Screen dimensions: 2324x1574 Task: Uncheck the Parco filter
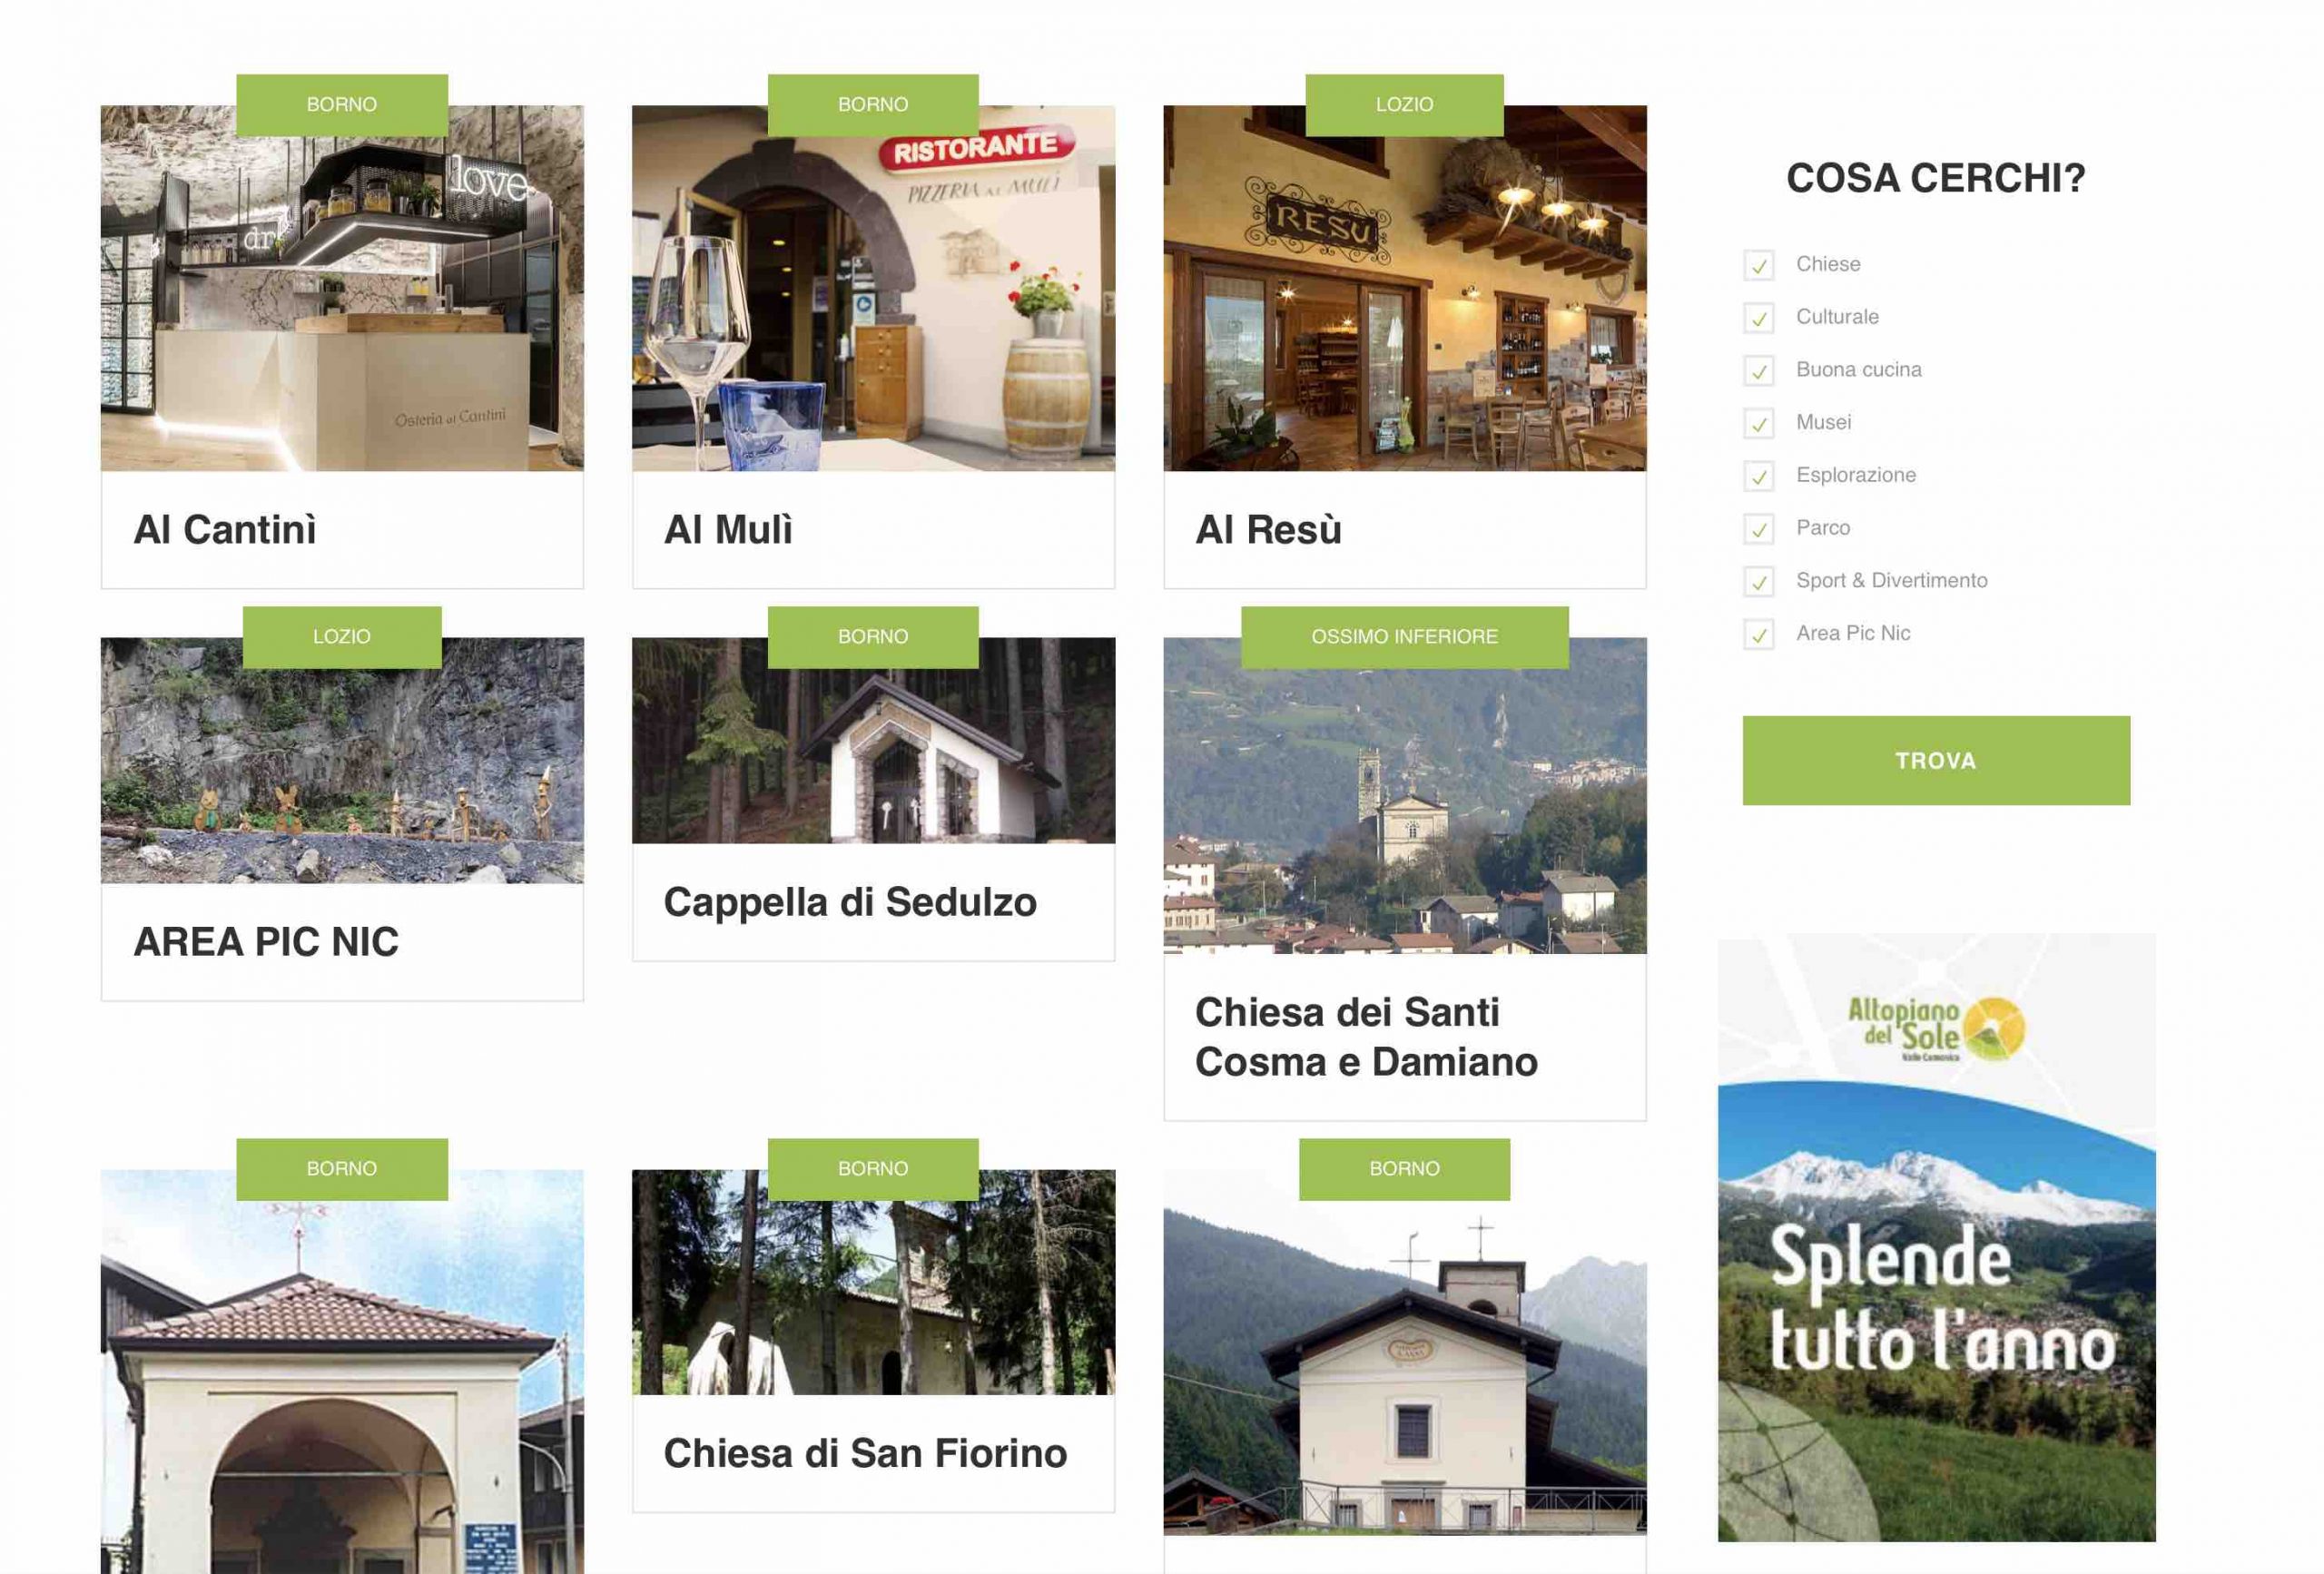pos(1758,529)
